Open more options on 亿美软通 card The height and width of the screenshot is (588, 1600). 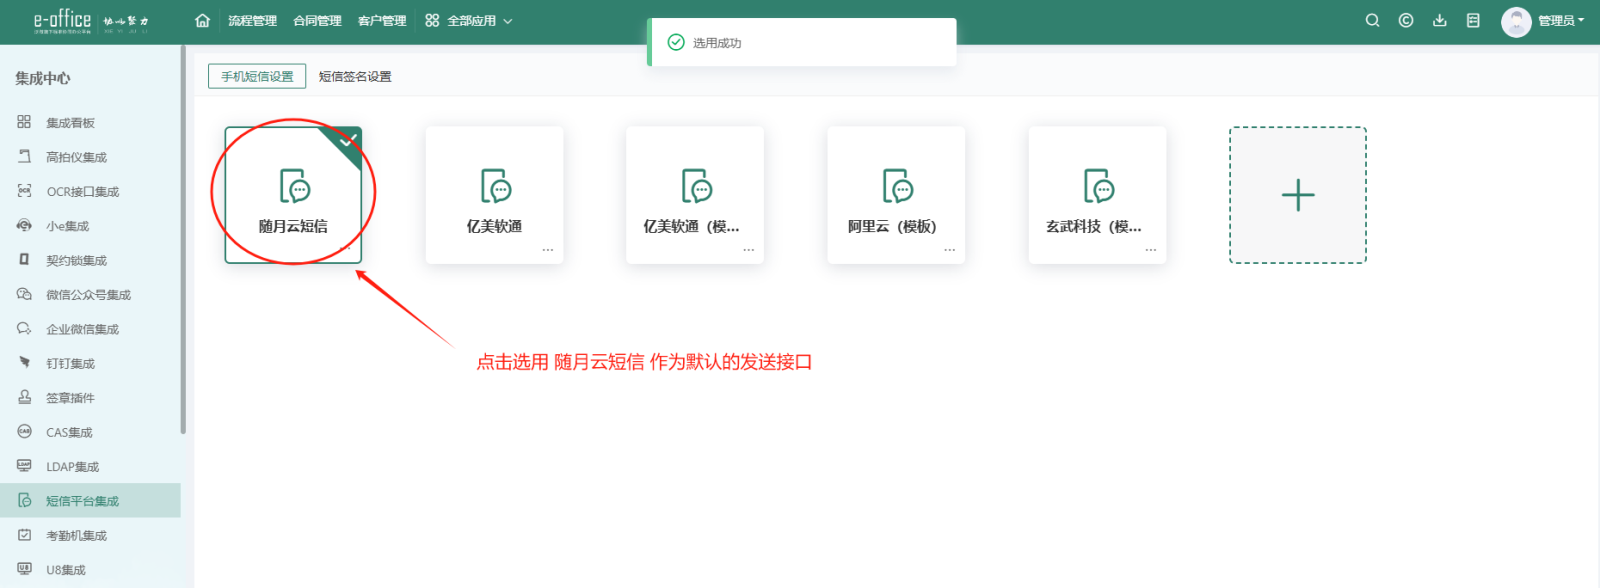(x=548, y=250)
